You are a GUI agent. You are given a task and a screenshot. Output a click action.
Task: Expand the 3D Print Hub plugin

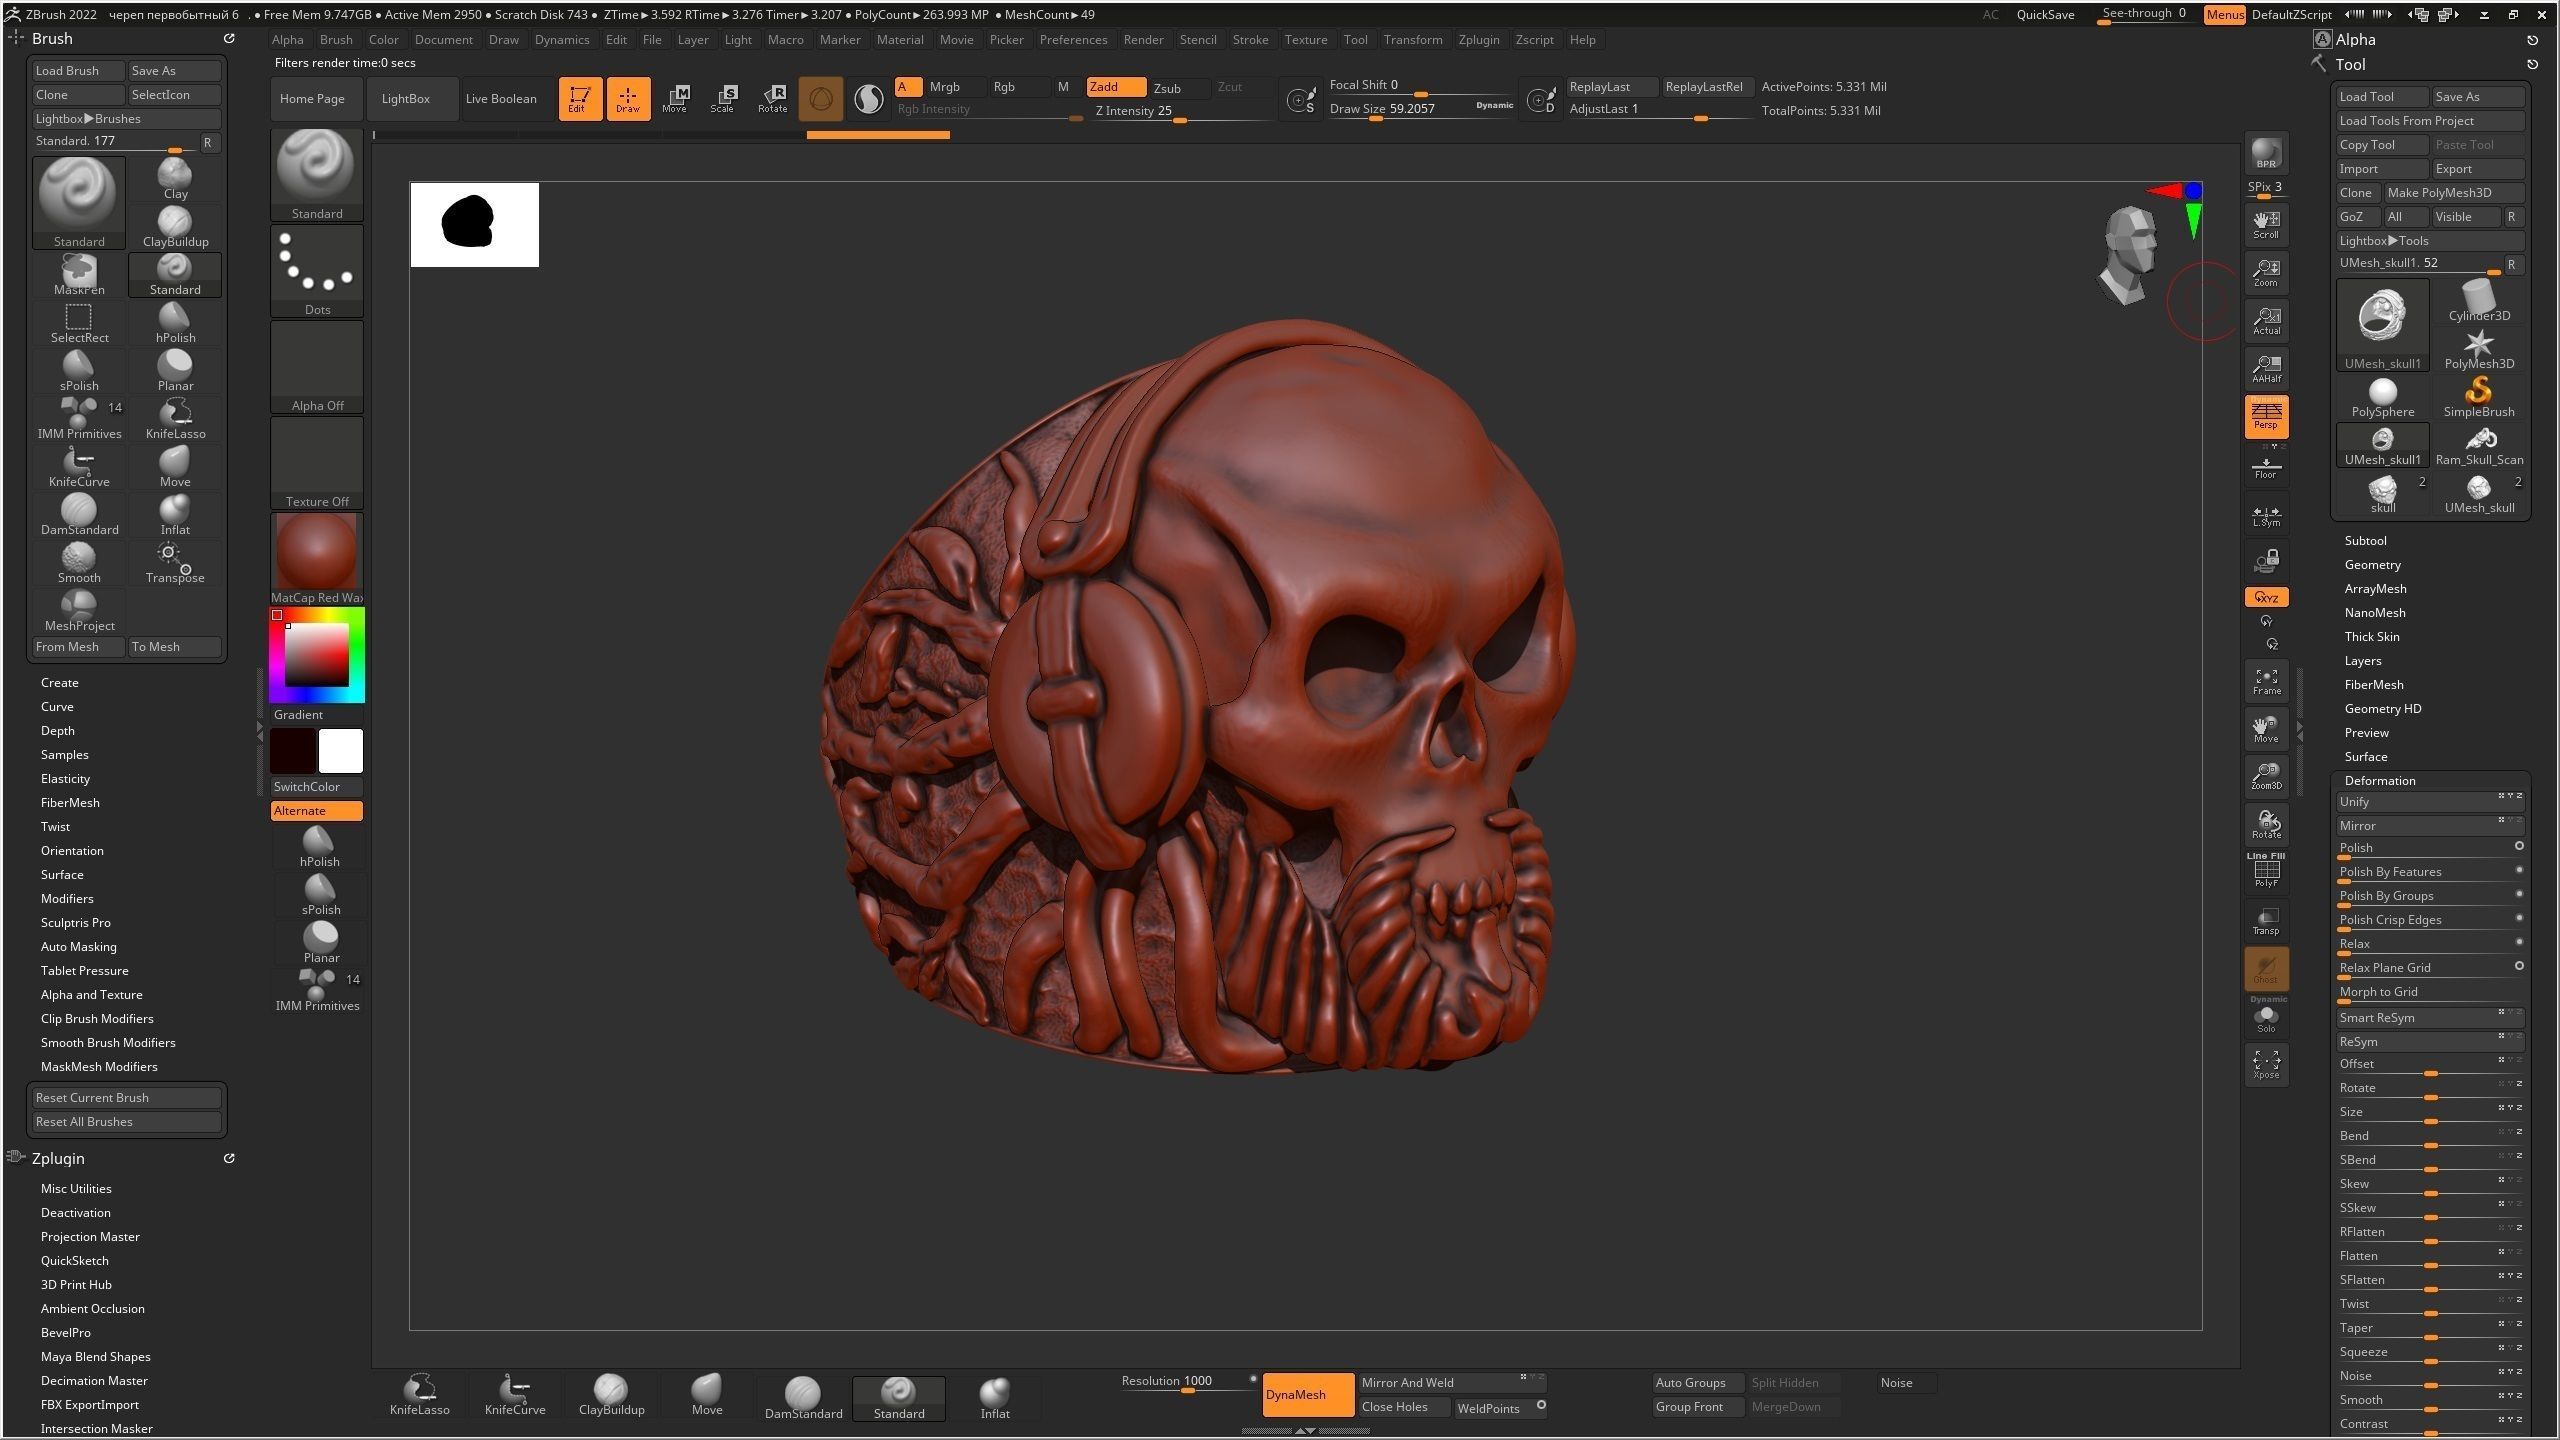tap(76, 1284)
